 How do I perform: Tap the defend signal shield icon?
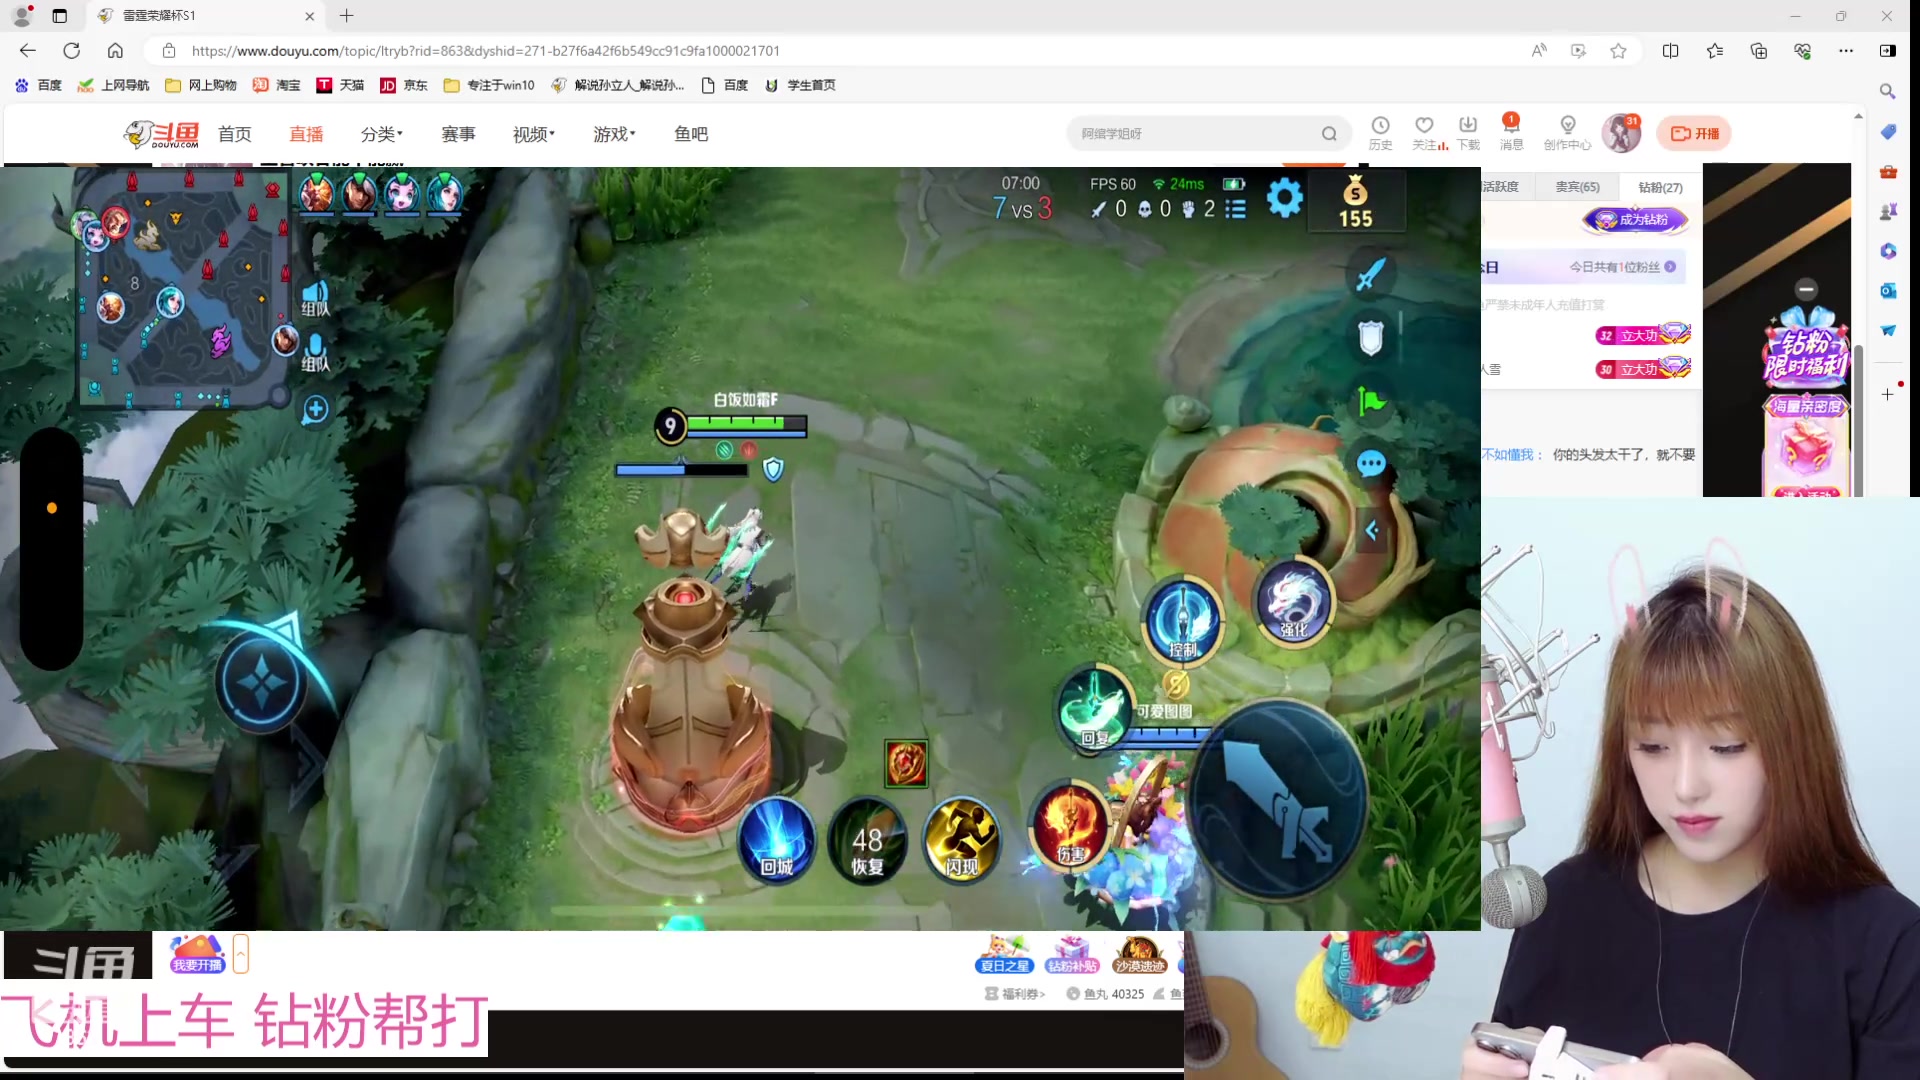1370,338
